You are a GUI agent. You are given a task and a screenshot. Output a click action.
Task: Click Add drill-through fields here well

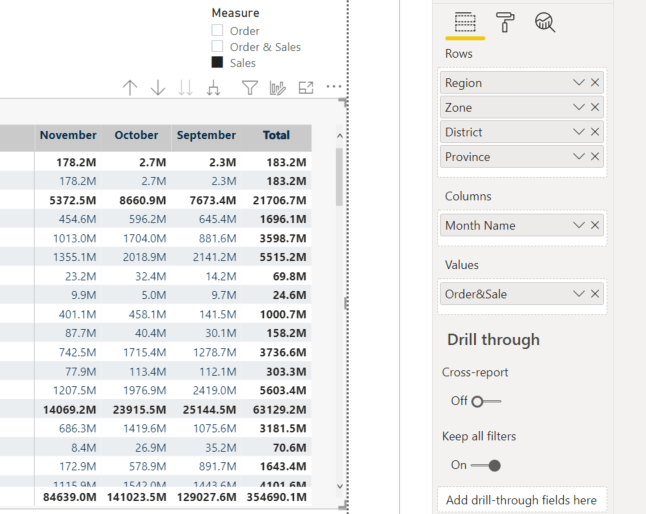(x=522, y=500)
